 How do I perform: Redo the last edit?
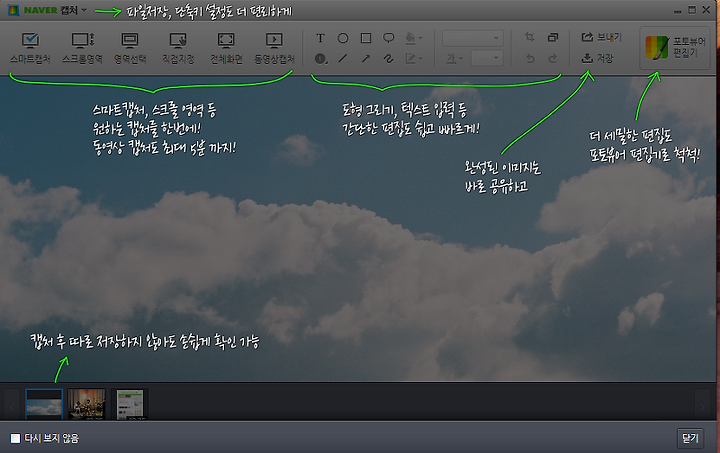(x=553, y=59)
